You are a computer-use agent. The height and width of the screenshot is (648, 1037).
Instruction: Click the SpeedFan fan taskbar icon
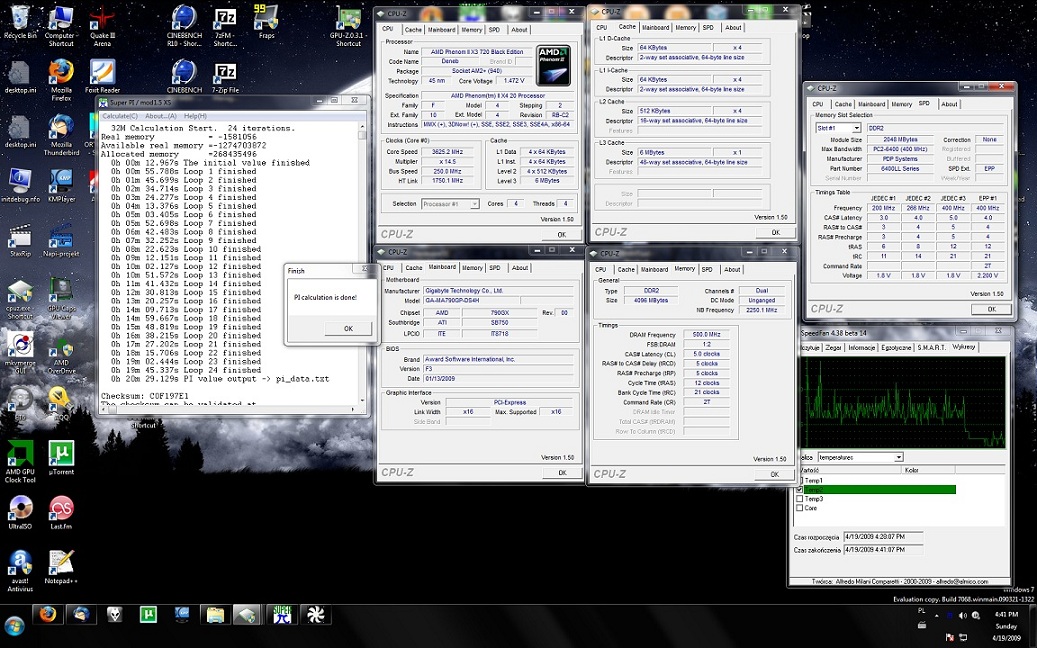point(315,615)
